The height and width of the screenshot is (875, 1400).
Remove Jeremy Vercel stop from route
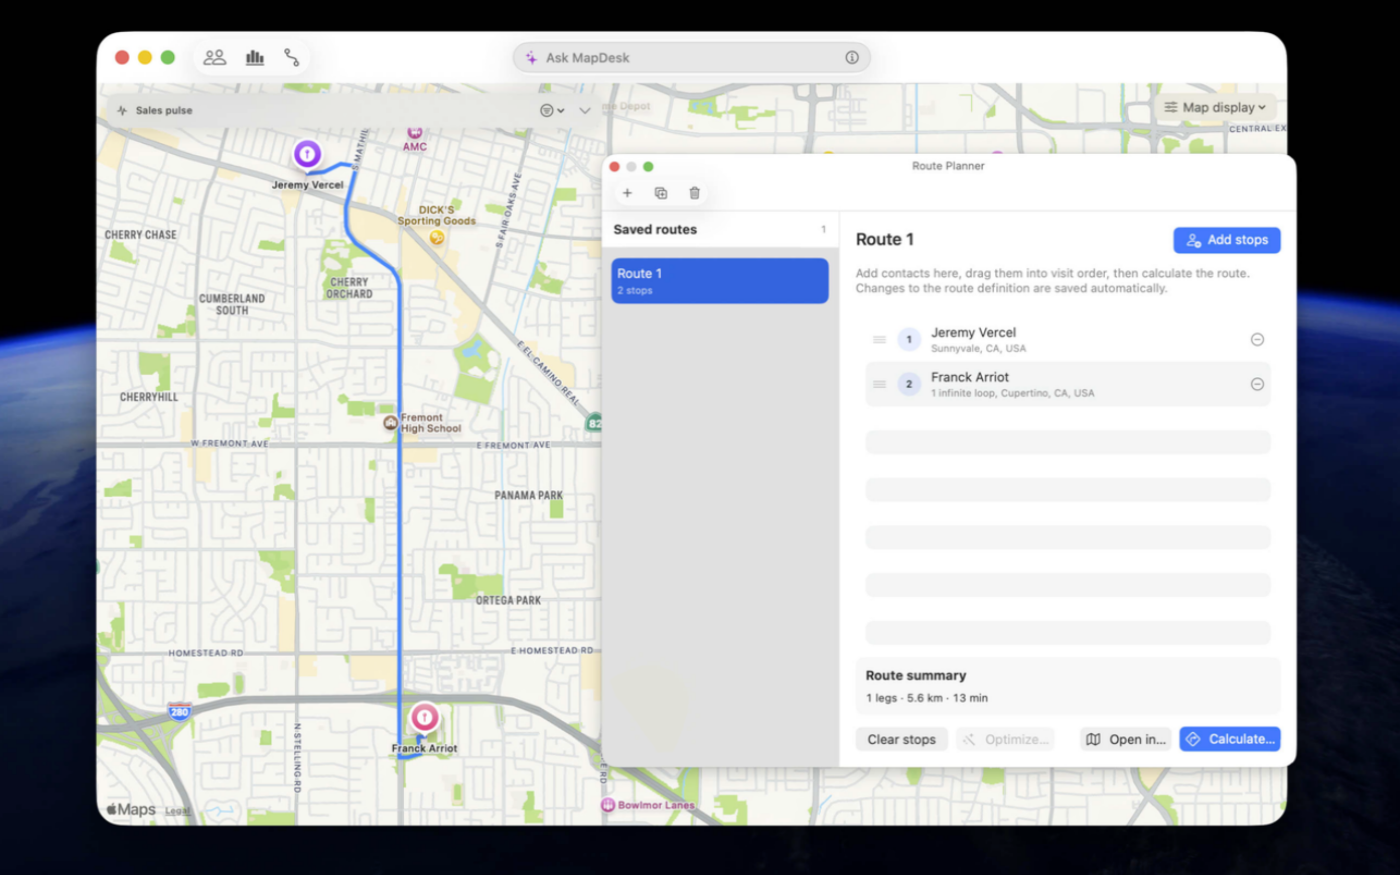point(1257,340)
